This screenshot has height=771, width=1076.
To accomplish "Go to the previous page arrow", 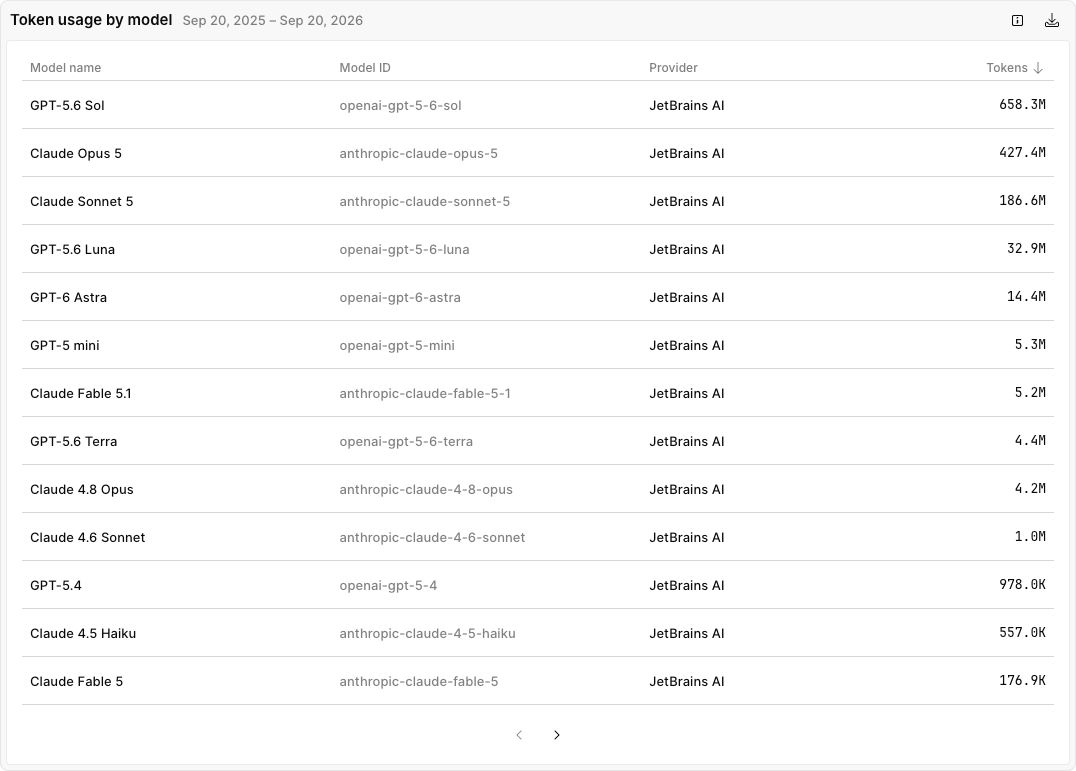I will (x=519, y=735).
